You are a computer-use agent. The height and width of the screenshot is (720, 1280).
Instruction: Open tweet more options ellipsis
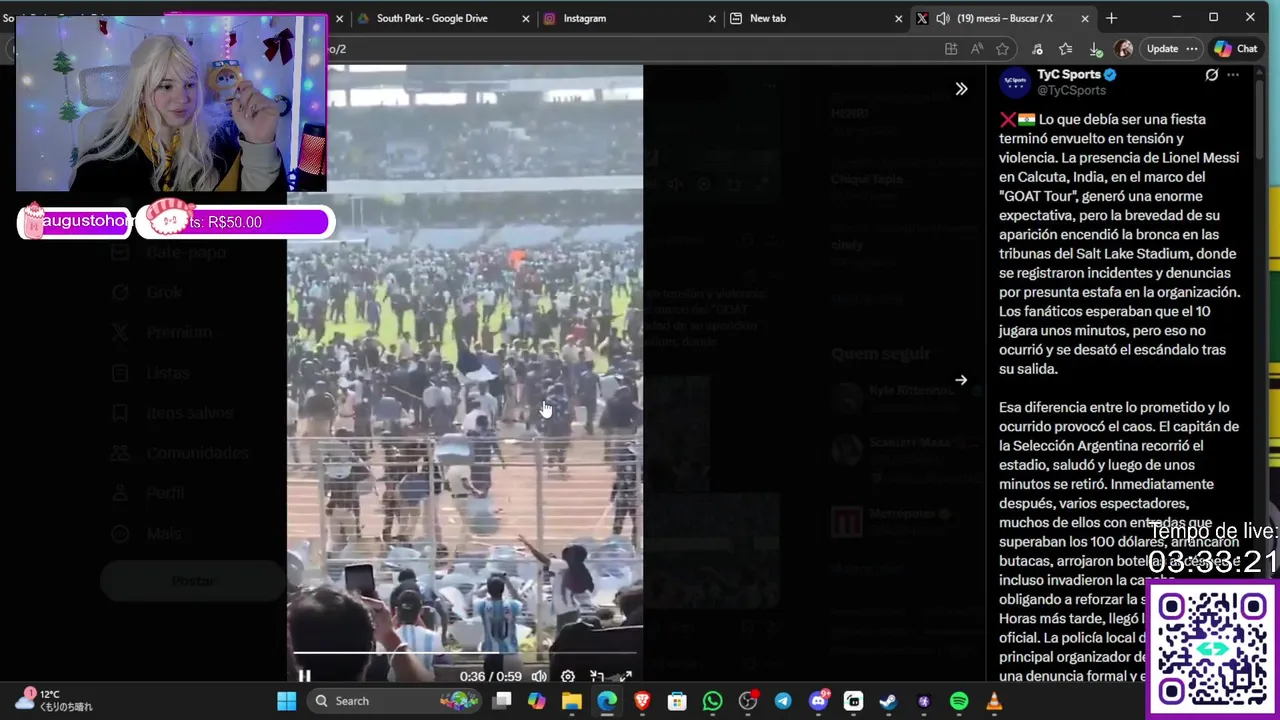pyautogui.click(x=1233, y=75)
